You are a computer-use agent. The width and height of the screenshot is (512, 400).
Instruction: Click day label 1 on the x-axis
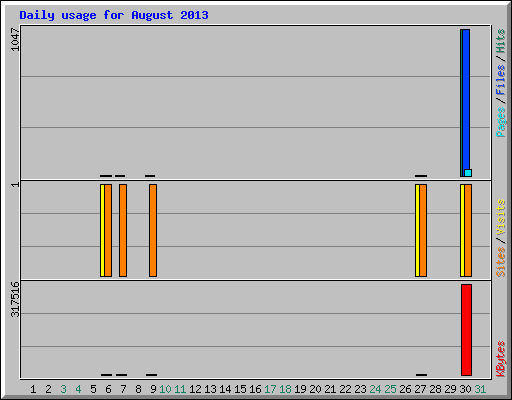(x=33, y=389)
